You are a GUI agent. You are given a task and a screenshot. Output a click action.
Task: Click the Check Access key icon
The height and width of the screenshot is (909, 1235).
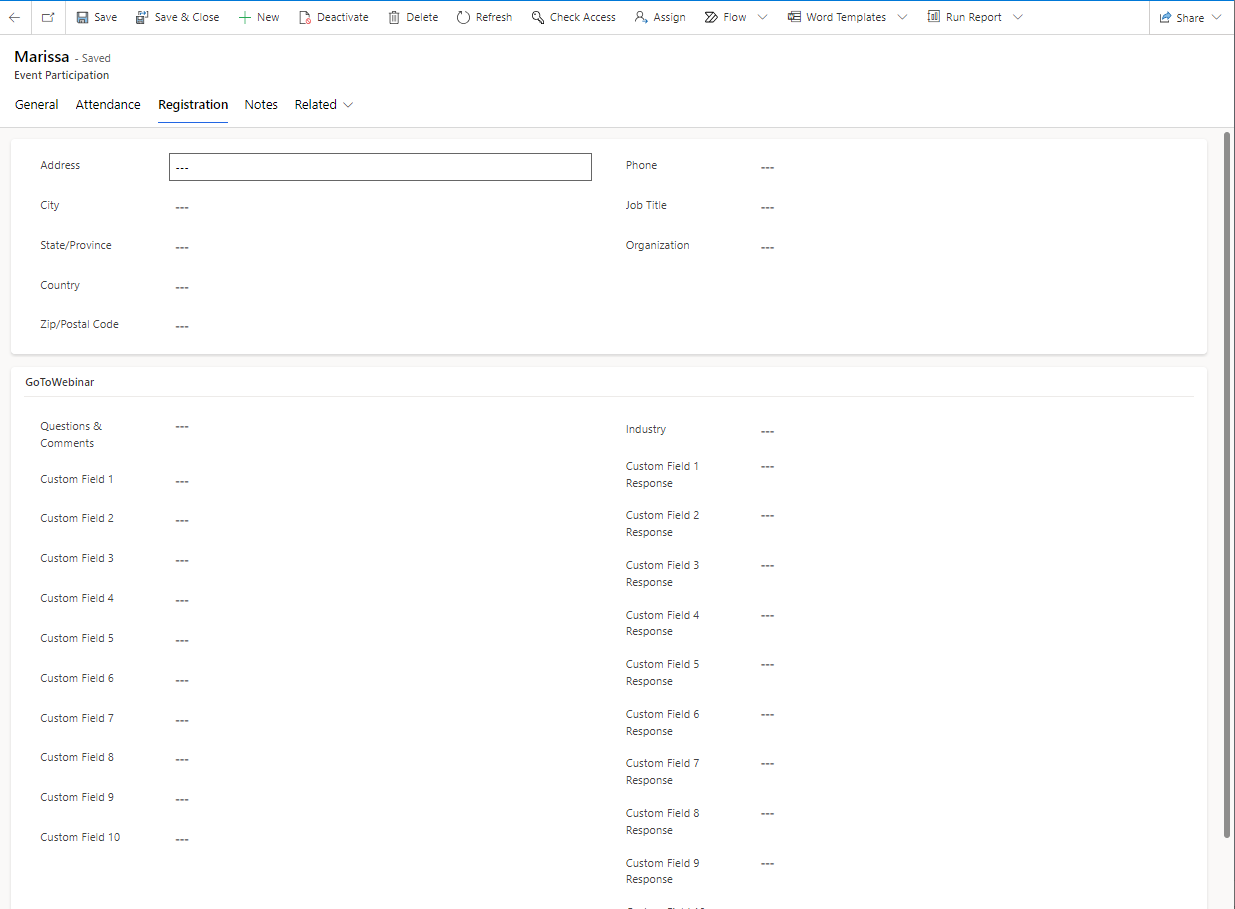click(x=538, y=17)
